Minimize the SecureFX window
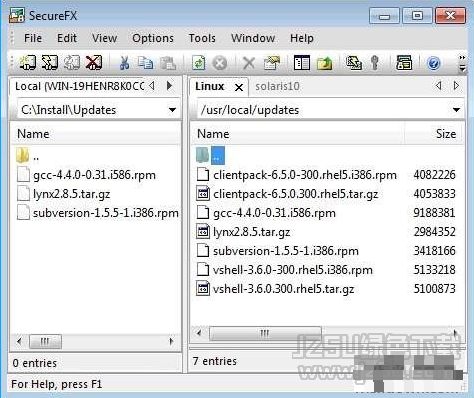474x398 pixels. click(384, 16)
